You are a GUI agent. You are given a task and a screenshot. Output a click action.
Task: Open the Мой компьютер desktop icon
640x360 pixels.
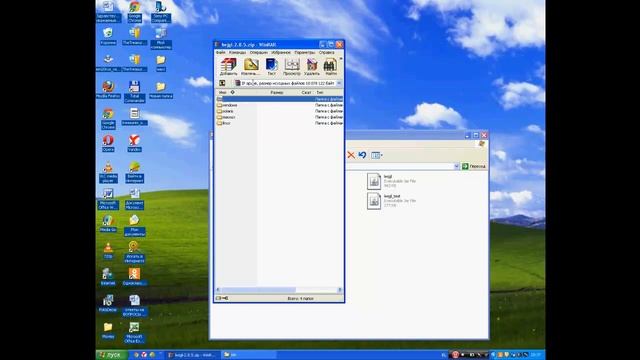click(161, 38)
